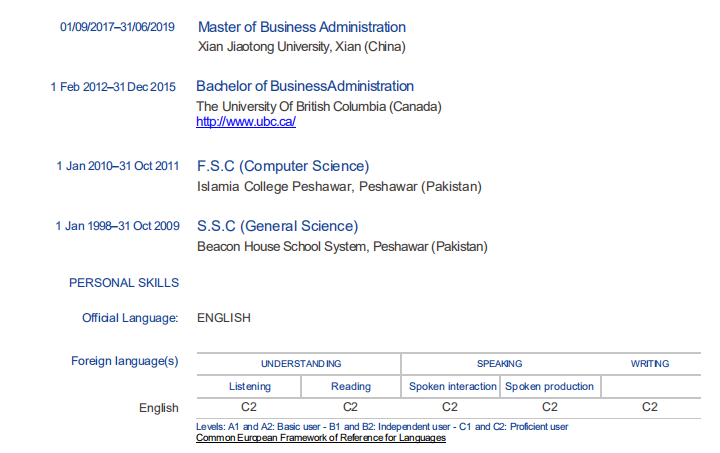Click the PERSONAL SKILLS section heading
The image size is (720, 453).
point(124,283)
